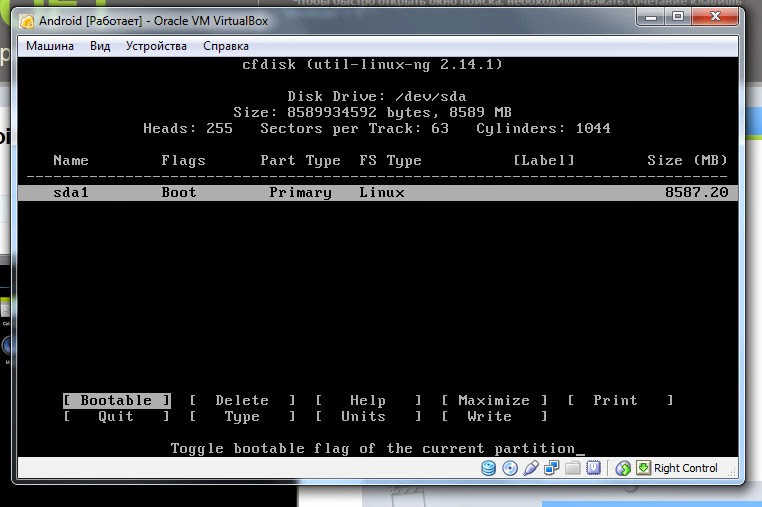Image resolution: width=762 pixels, height=507 pixels.
Task: Click the 8587.20 size value
Action: tap(696, 192)
